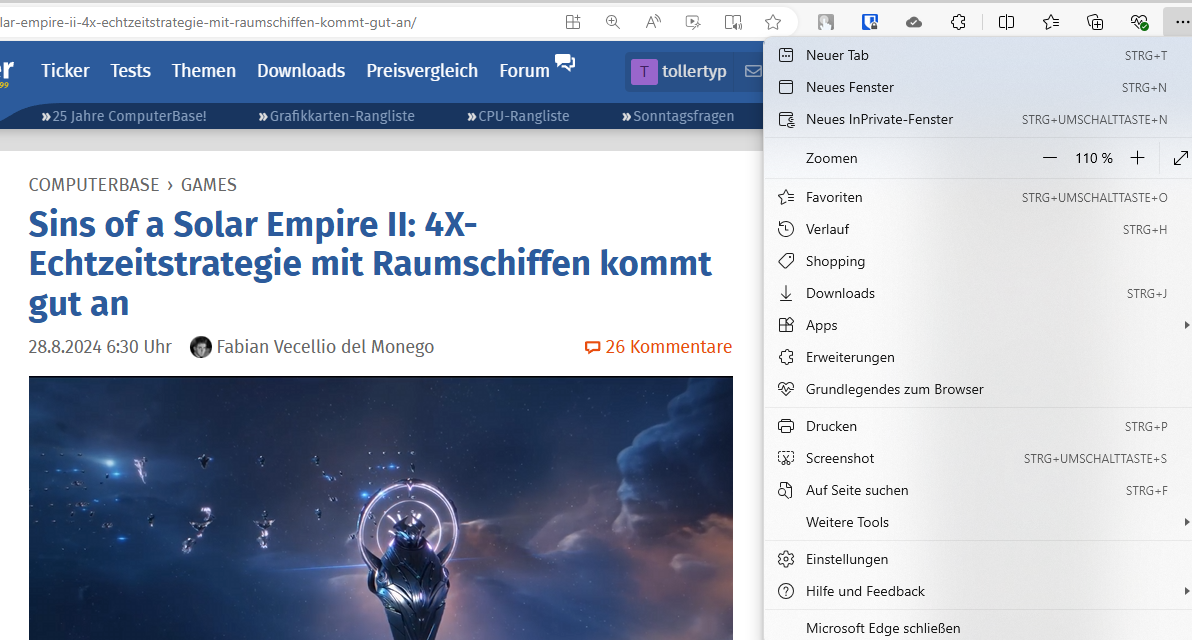Select the Shopping menu entry
Viewport: 1192px width, 640px height.
978,261
